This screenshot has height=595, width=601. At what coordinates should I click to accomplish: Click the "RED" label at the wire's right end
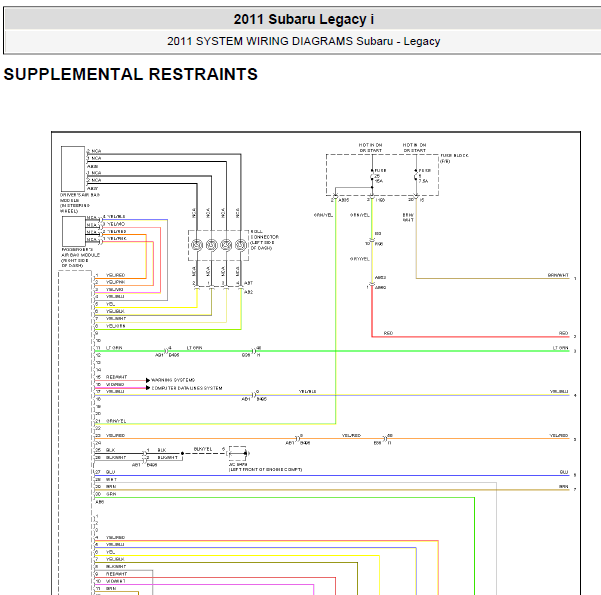tap(563, 333)
